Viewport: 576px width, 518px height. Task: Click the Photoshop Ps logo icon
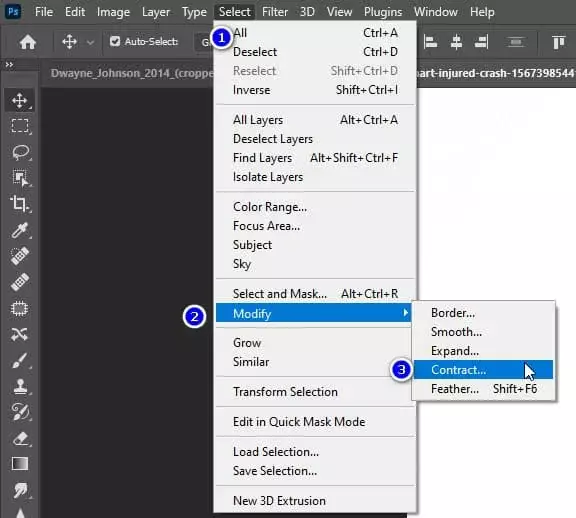pos(13,11)
